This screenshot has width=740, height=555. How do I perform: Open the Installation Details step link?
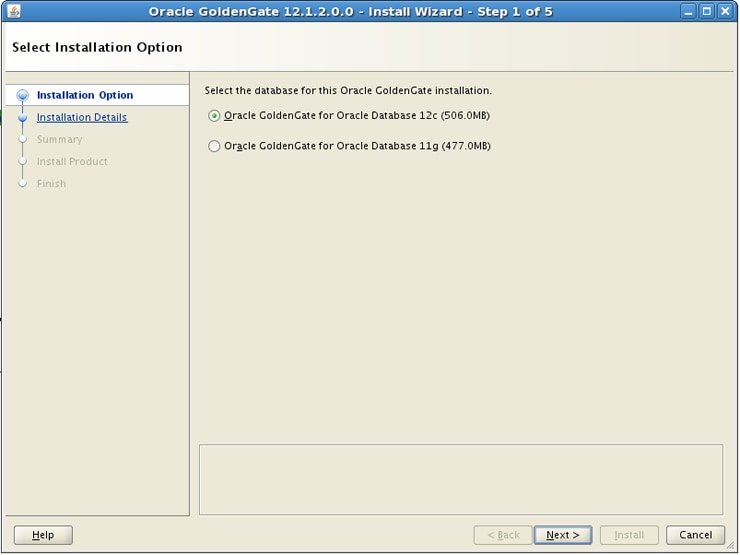click(82, 117)
